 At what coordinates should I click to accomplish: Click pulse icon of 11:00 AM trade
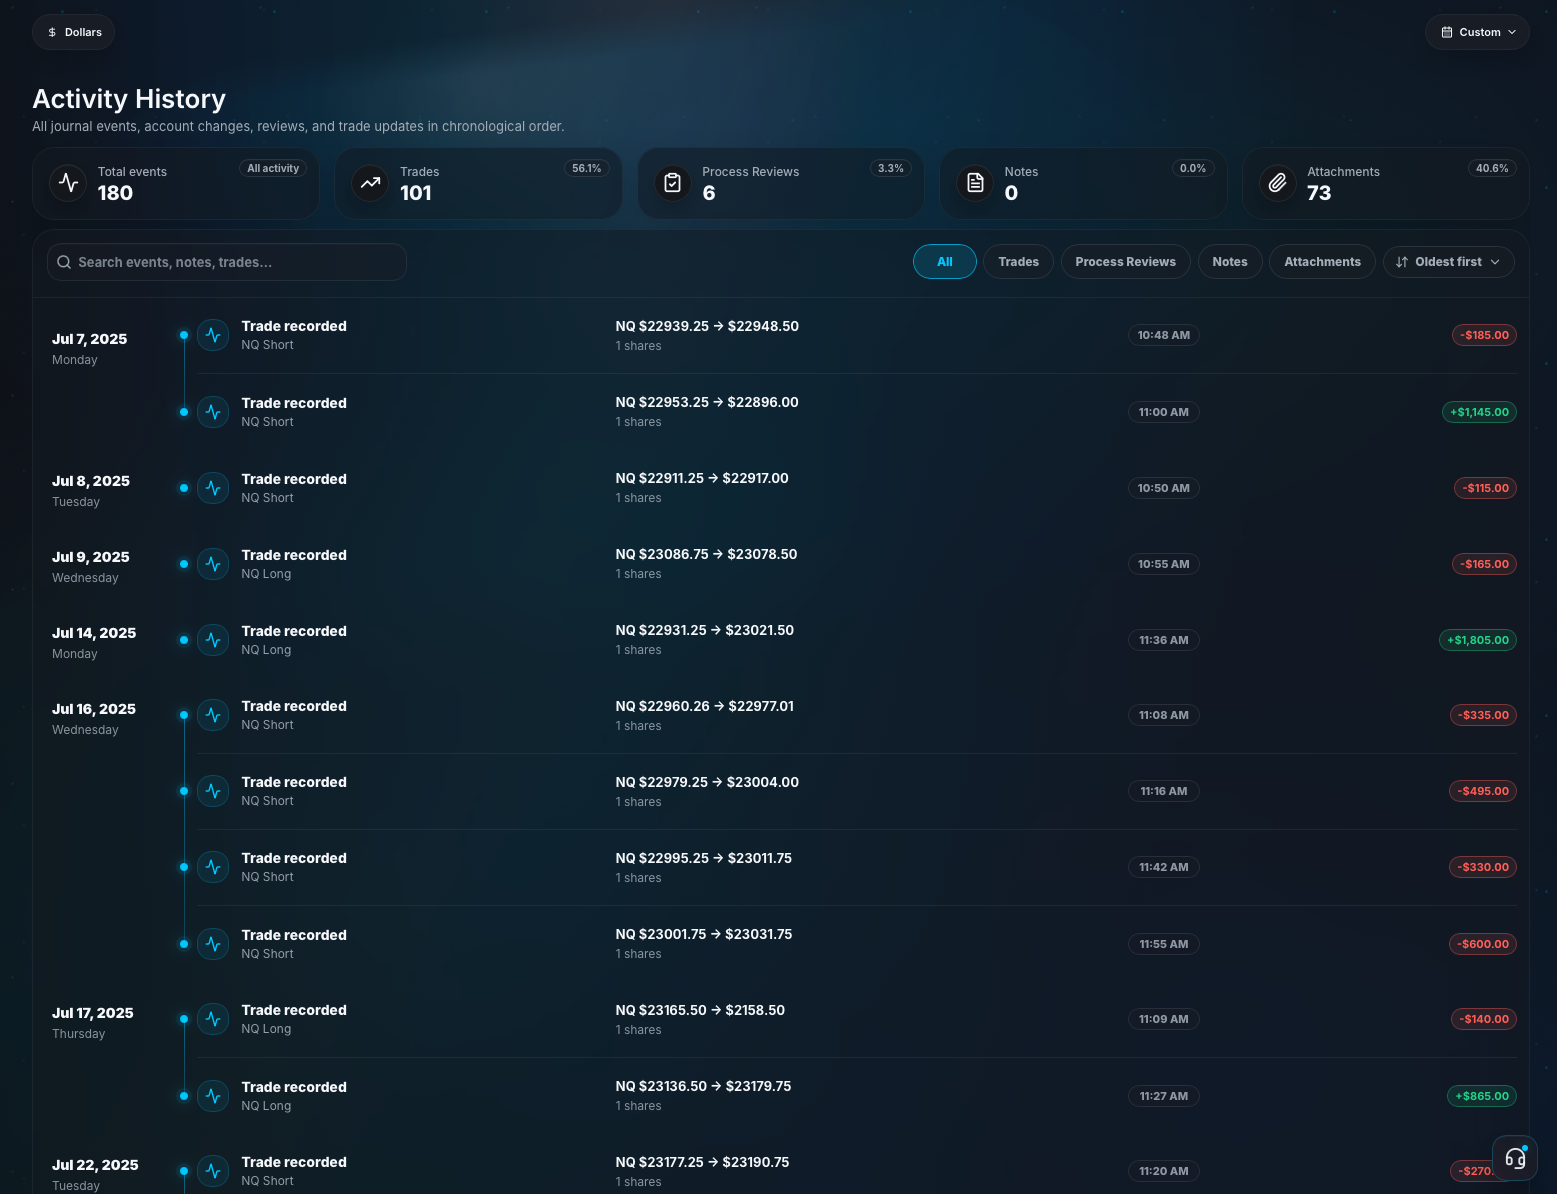tap(213, 412)
